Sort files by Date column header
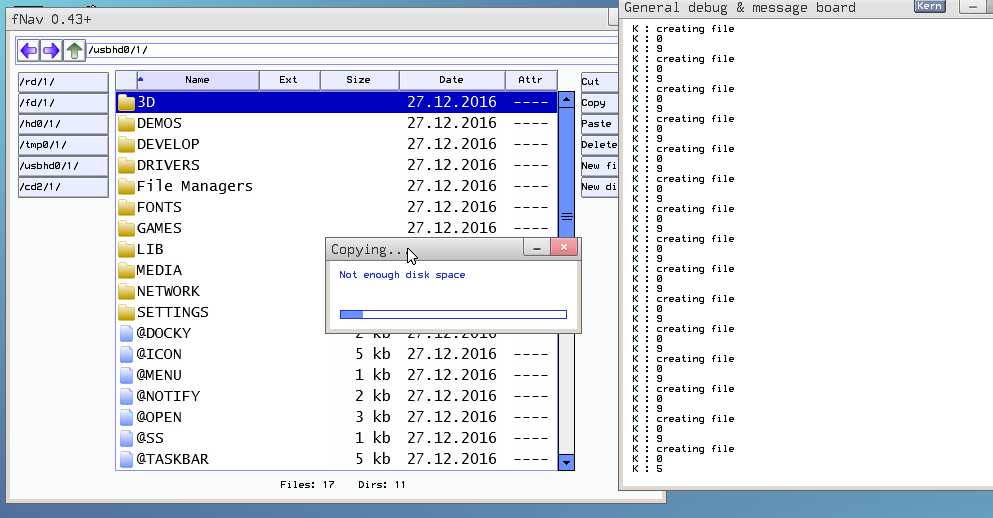The height and width of the screenshot is (518, 993). pos(451,80)
